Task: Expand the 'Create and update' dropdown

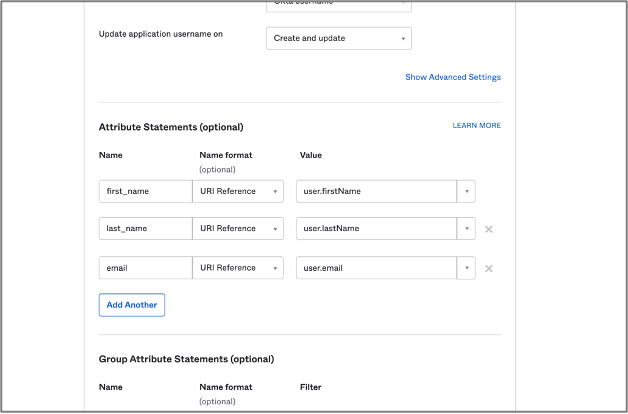Action: click(x=338, y=38)
